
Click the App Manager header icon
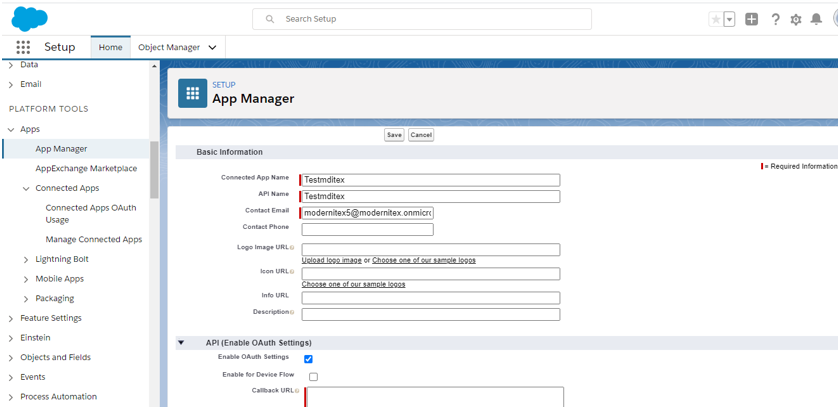point(192,94)
